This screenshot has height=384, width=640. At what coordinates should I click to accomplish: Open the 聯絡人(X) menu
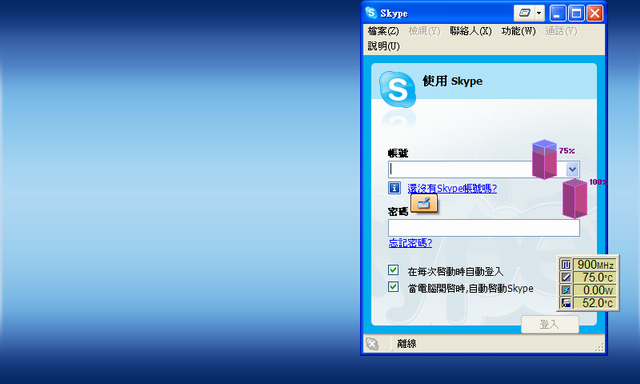point(471,31)
